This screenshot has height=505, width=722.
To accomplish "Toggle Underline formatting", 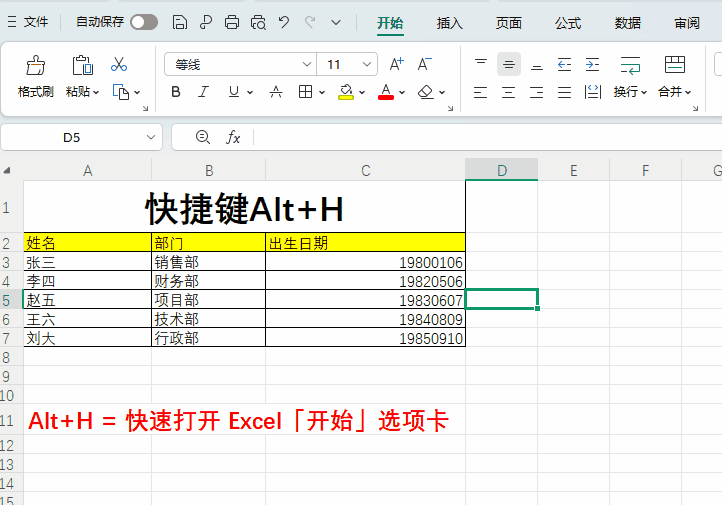I will click(234, 92).
